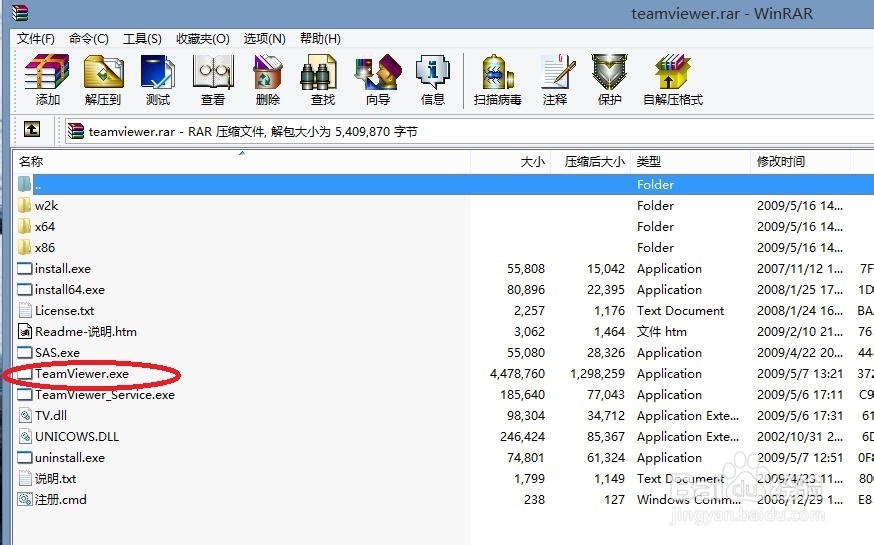Click the UNICOWS.DLL file icon
The height and width of the screenshot is (545, 874).
(x=25, y=436)
